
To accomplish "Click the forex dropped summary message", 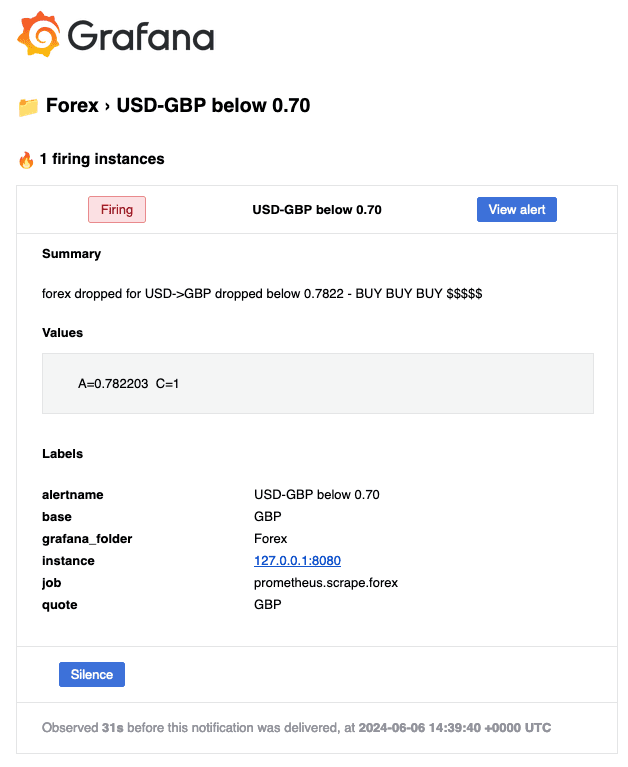I will (x=262, y=294).
